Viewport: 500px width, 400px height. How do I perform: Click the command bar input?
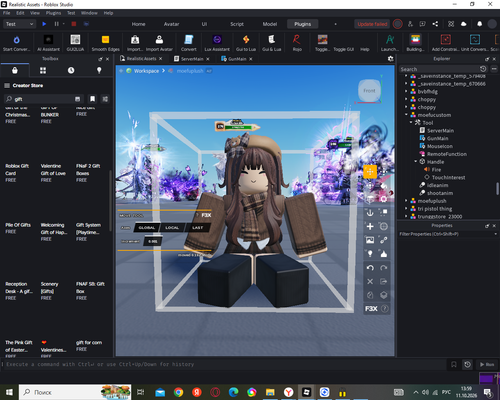coord(223,364)
